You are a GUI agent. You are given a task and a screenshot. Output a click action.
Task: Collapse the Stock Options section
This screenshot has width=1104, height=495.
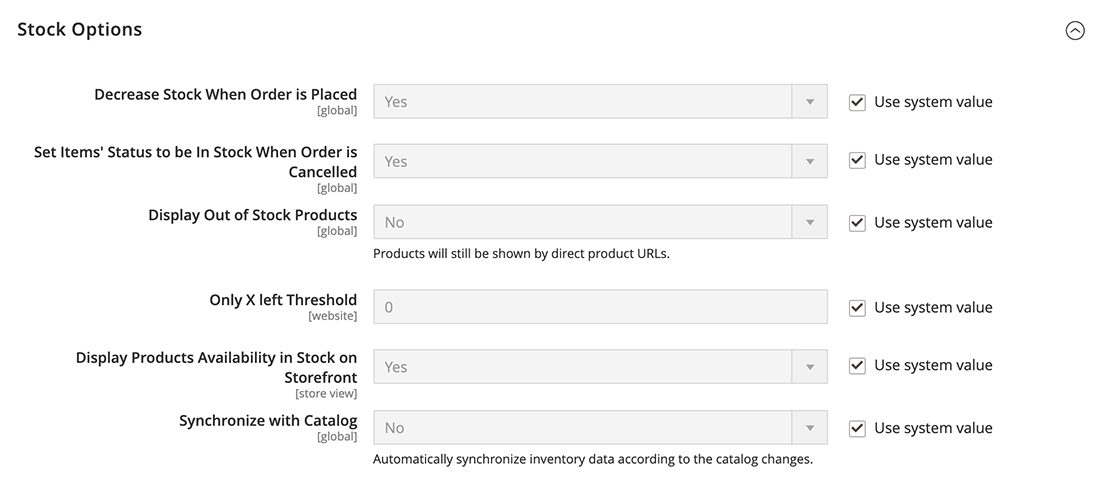[x=1074, y=30]
